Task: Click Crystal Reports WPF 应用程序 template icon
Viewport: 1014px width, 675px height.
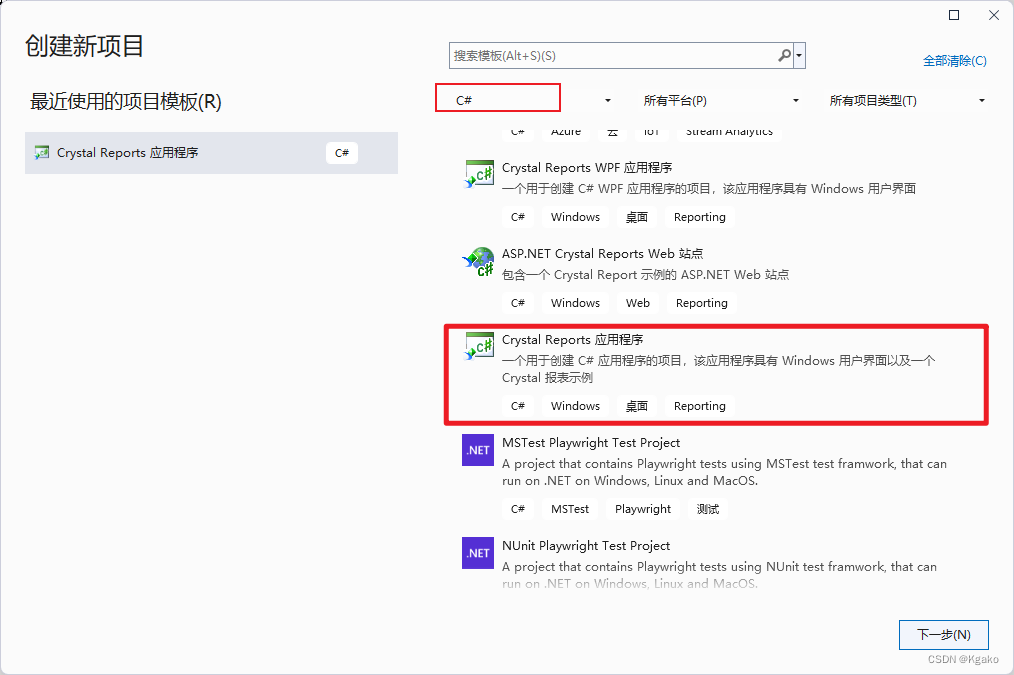Action: 479,174
